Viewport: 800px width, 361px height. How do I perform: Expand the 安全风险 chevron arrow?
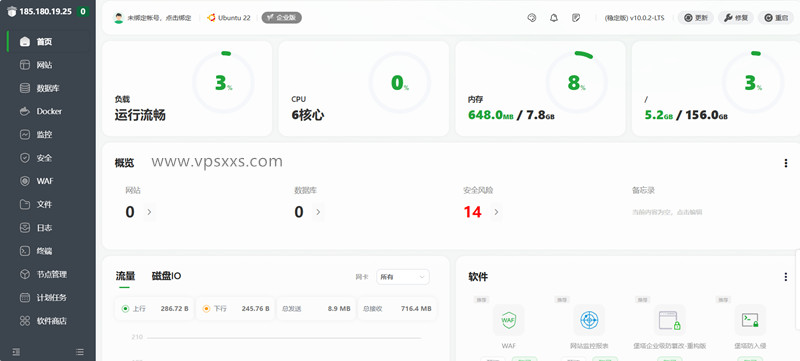(496, 212)
